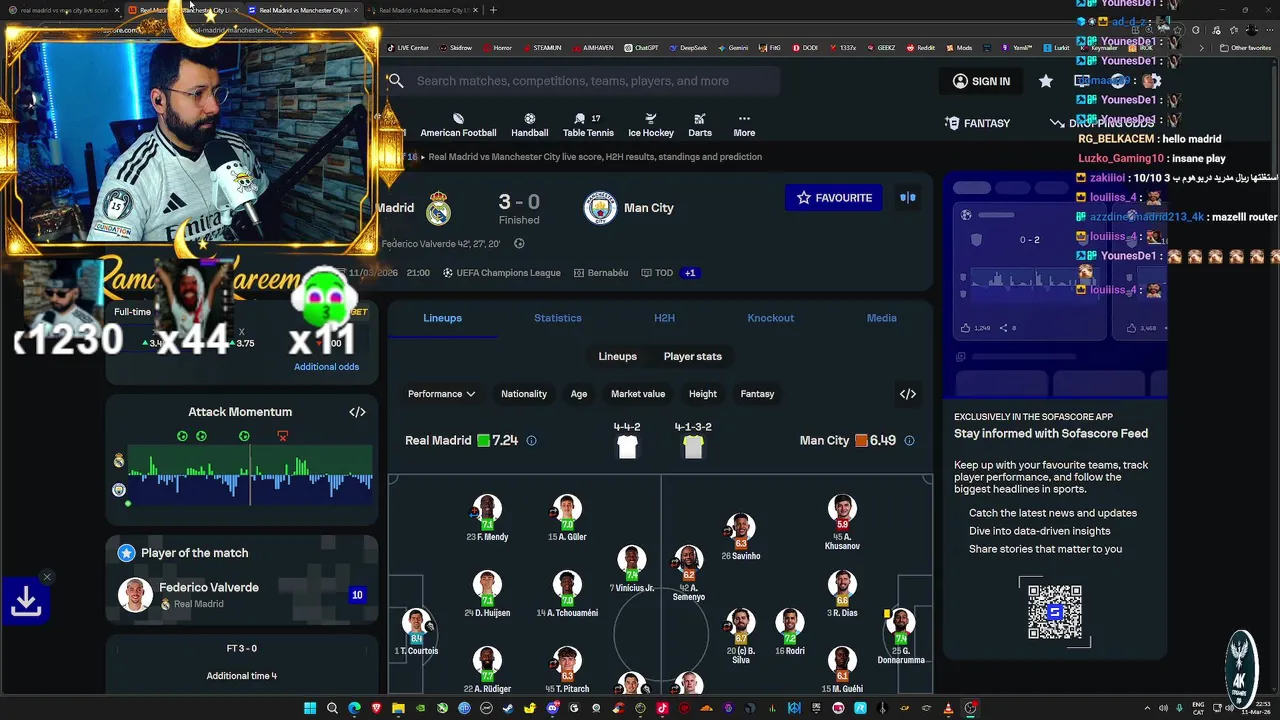Image resolution: width=1280 pixels, height=720 pixels.
Task: Click Man City's 4-1-3-2 formation shirt
Action: point(693,447)
